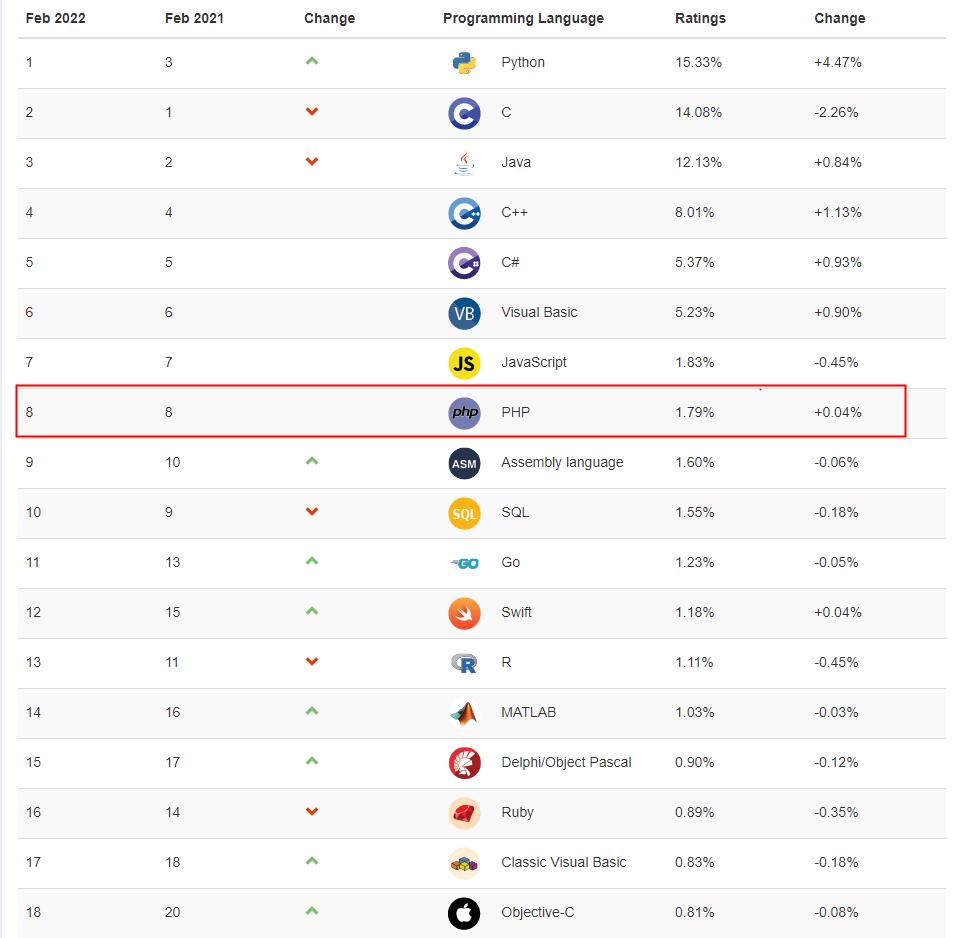This screenshot has width=961, height=938.
Task: Click the Python logo icon
Action: coord(464,63)
